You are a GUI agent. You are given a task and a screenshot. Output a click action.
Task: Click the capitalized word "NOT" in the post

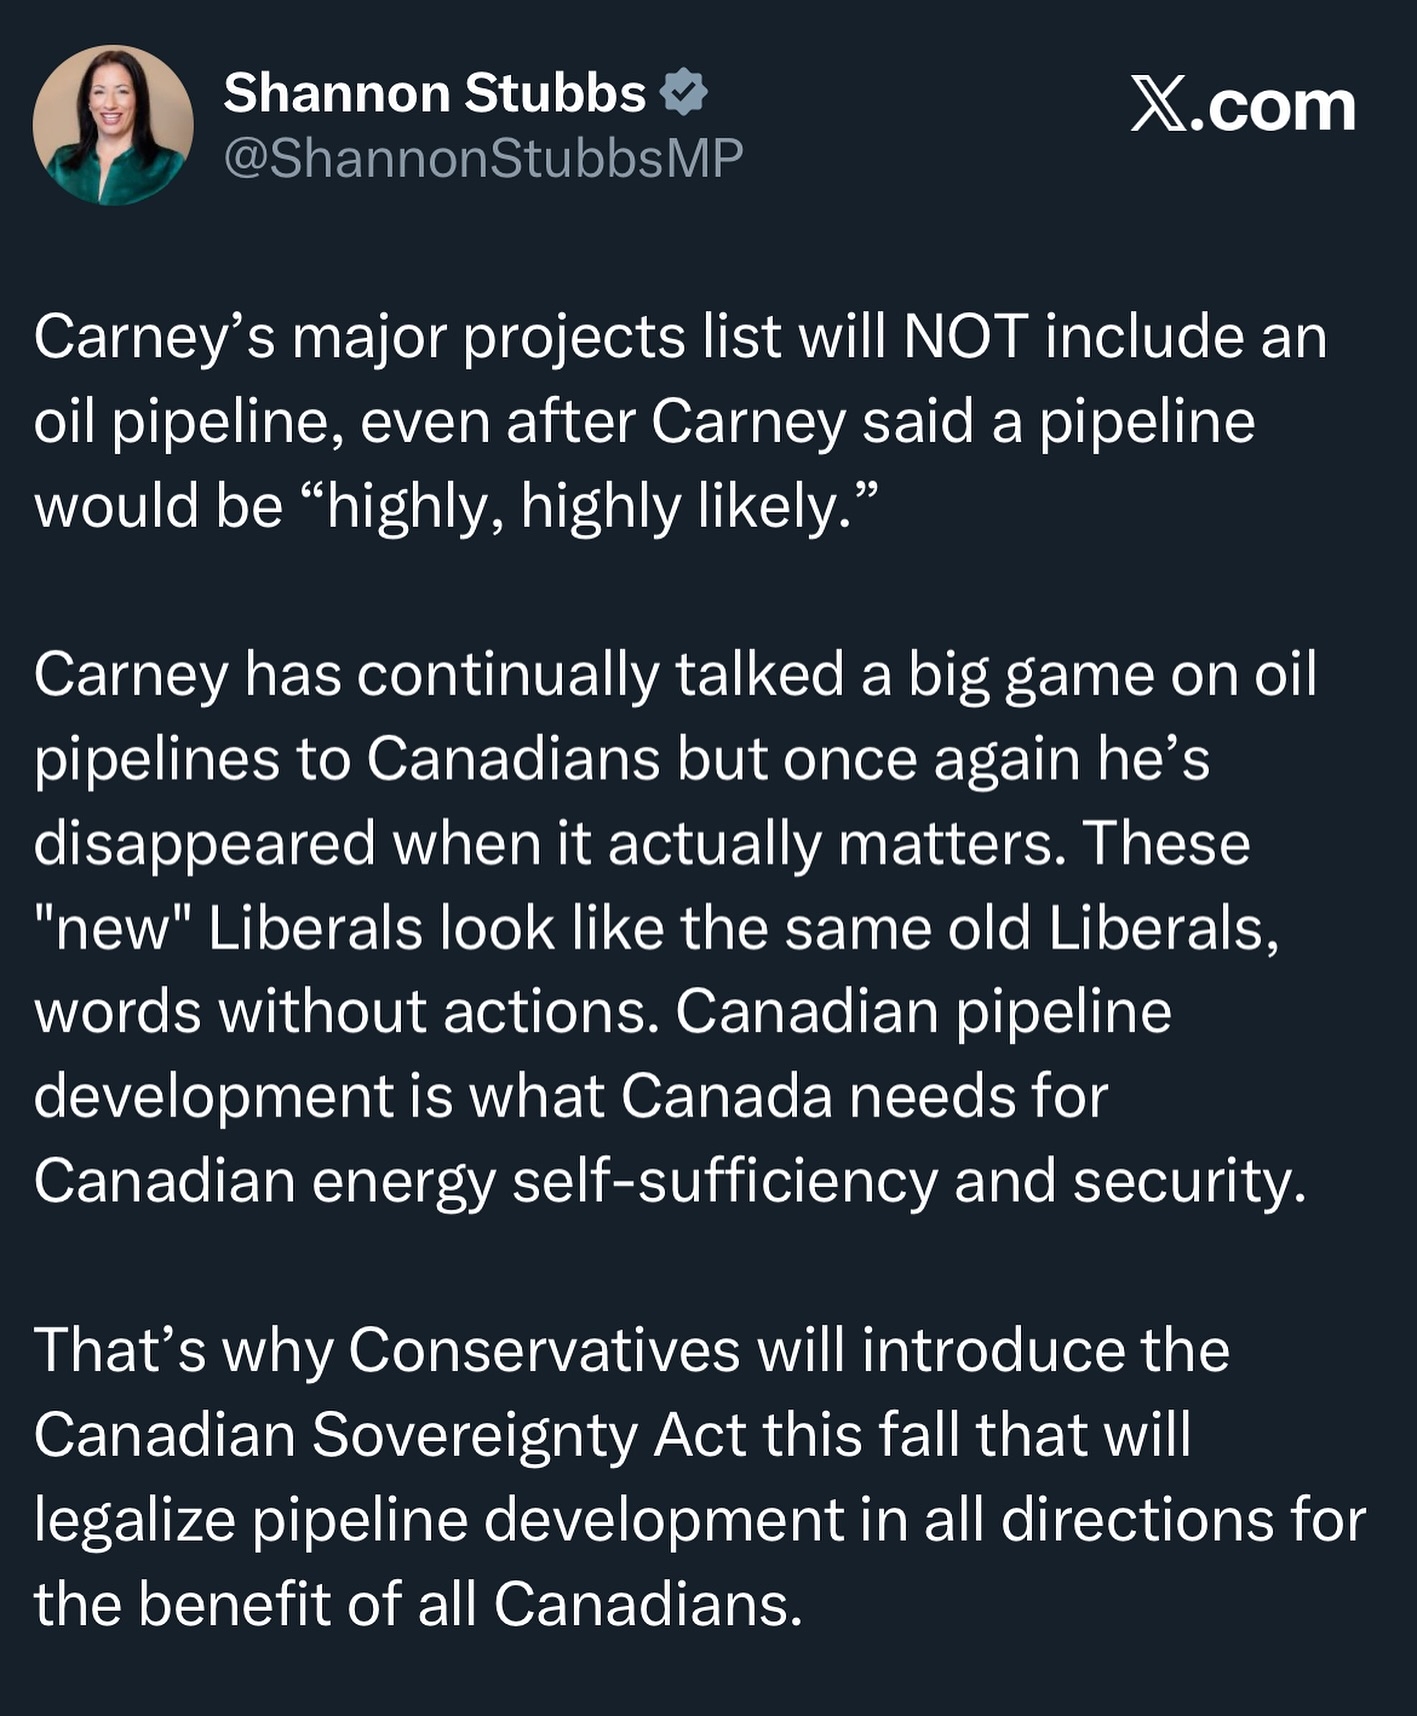coord(965,337)
